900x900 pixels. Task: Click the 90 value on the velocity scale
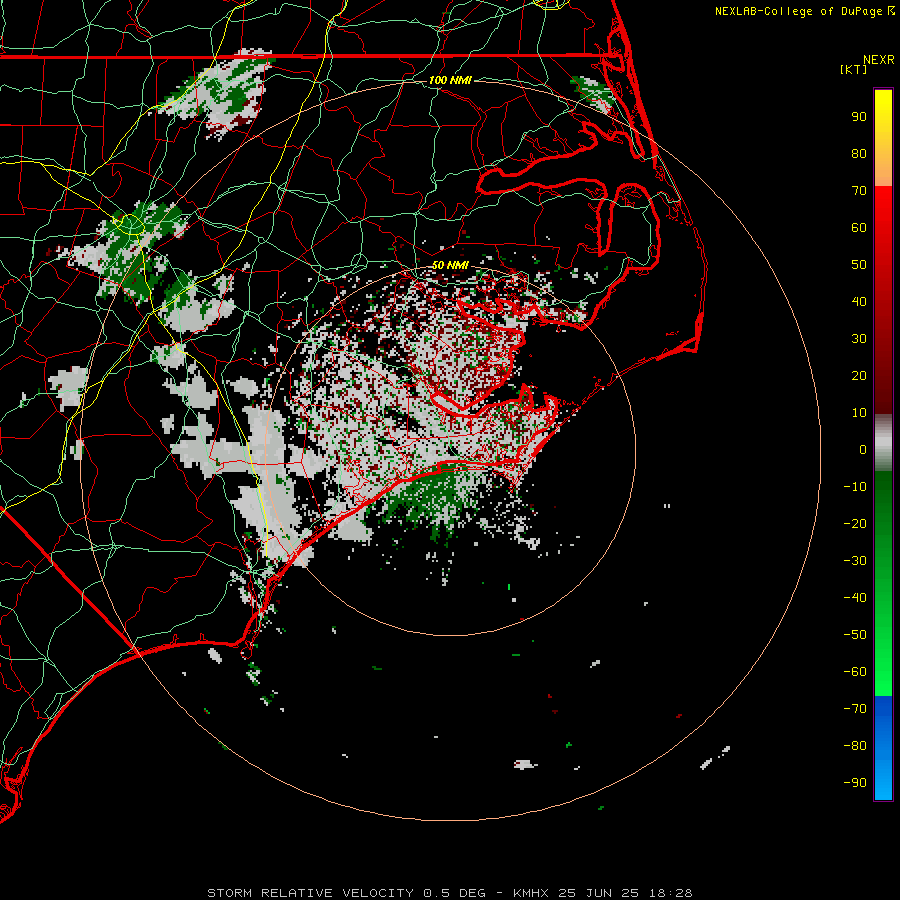pos(859,117)
